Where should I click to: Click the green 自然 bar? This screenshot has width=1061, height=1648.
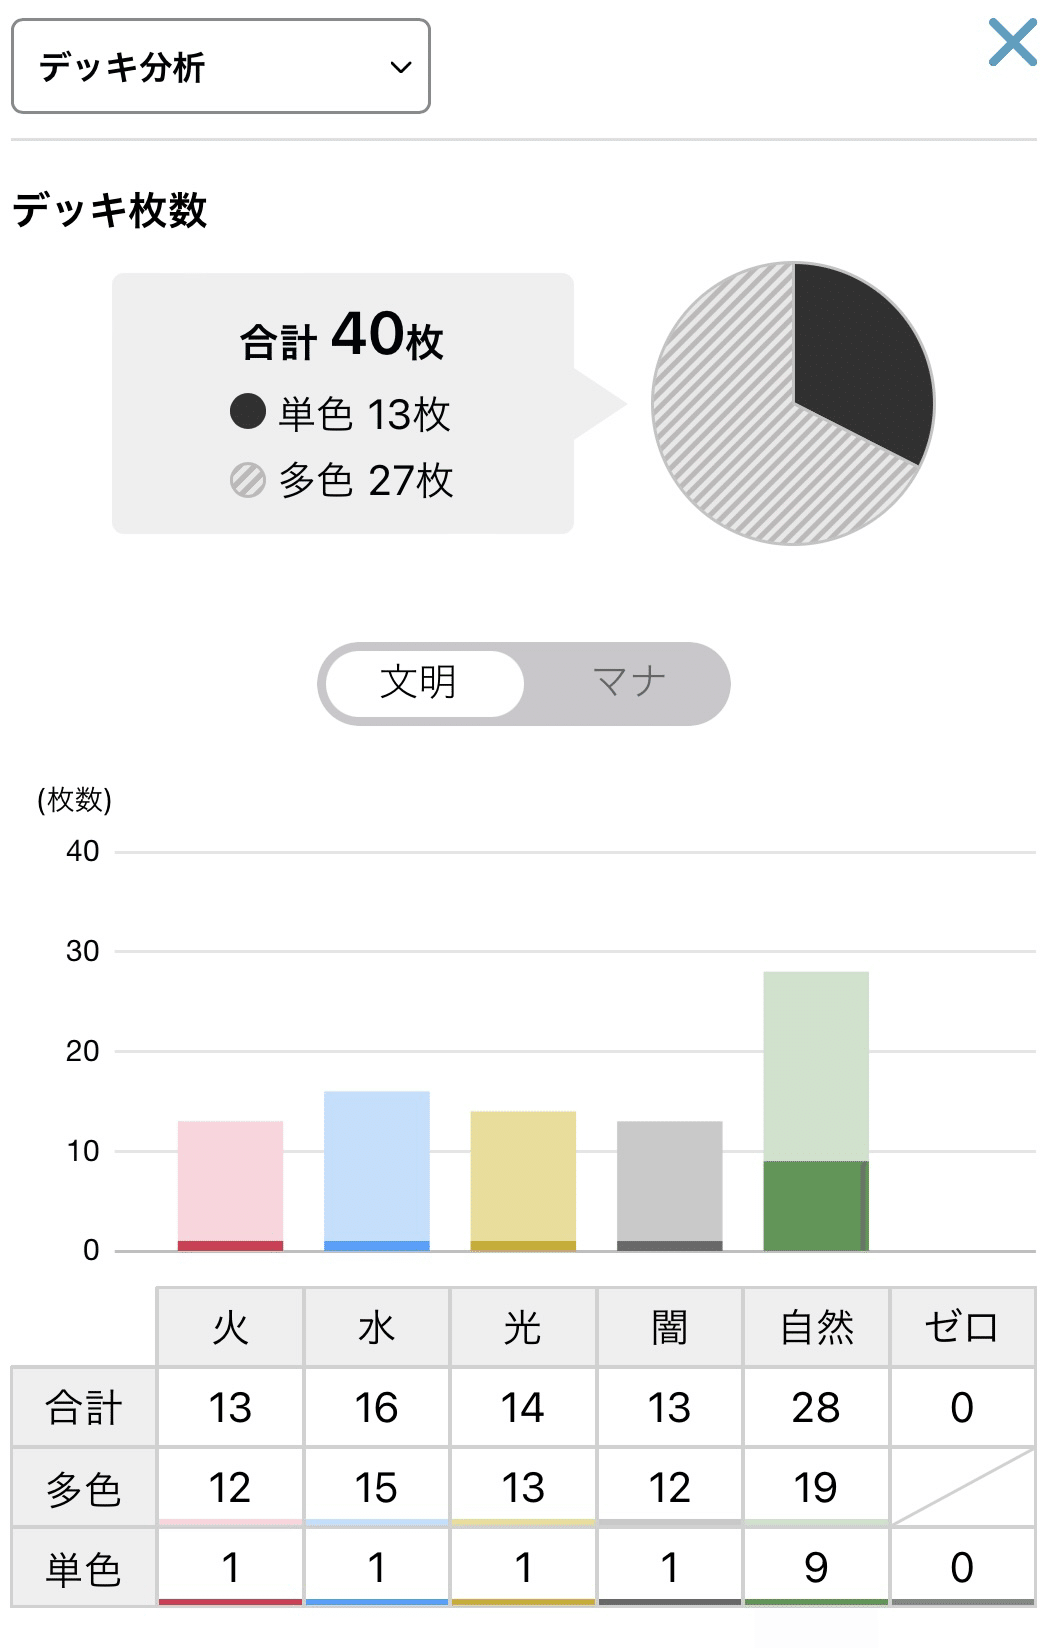coord(815,1110)
